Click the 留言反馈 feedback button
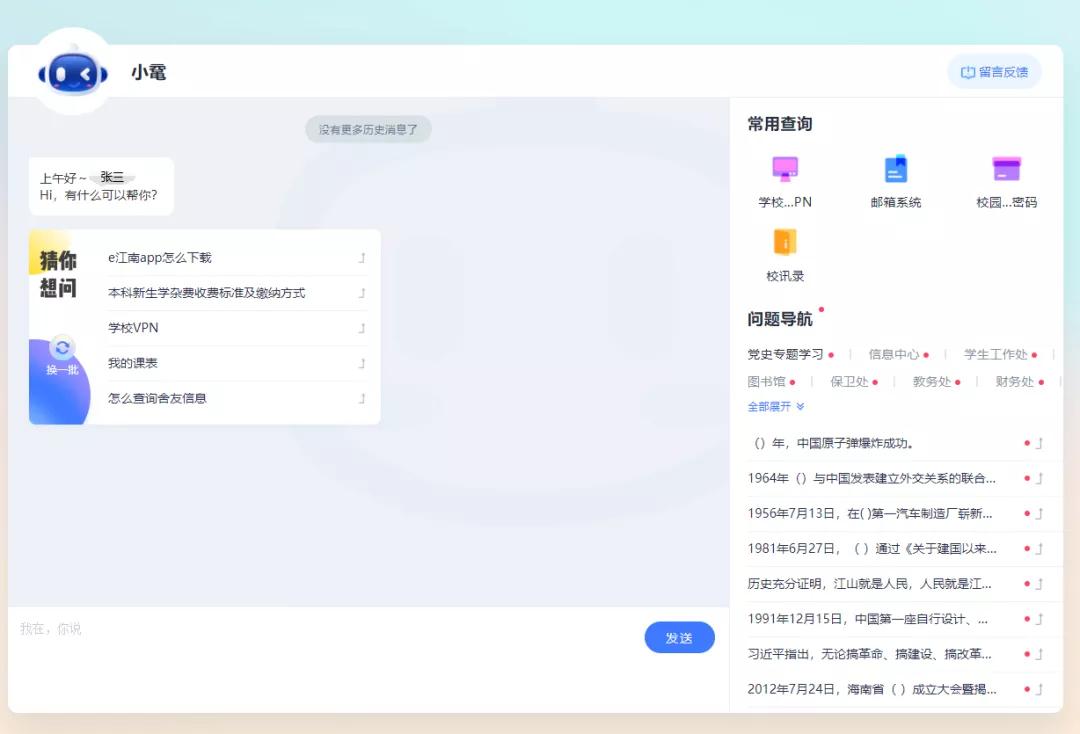 (994, 71)
